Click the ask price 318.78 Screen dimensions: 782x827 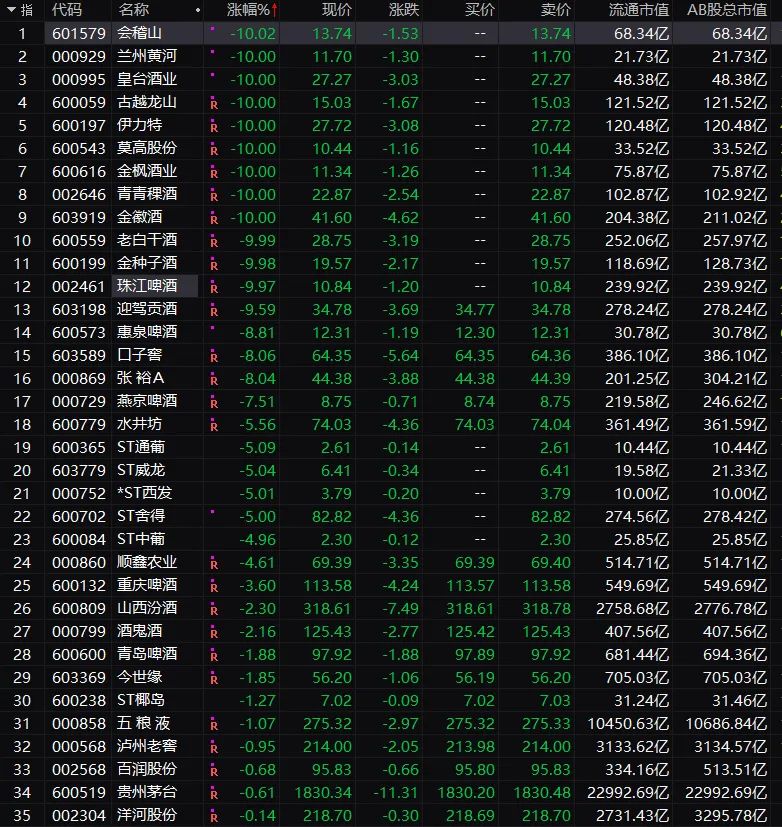(546, 608)
